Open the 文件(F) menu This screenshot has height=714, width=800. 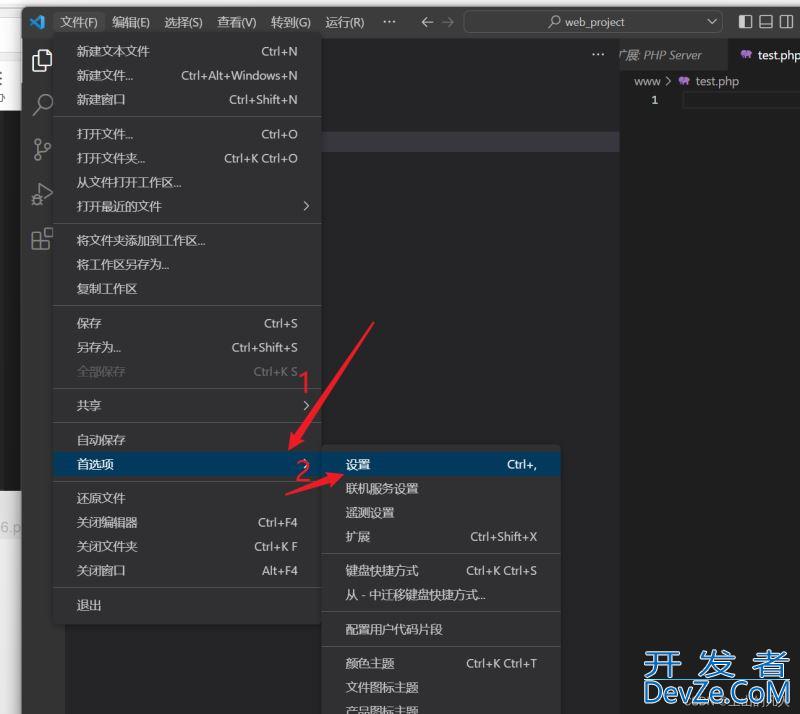coord(79,22)
